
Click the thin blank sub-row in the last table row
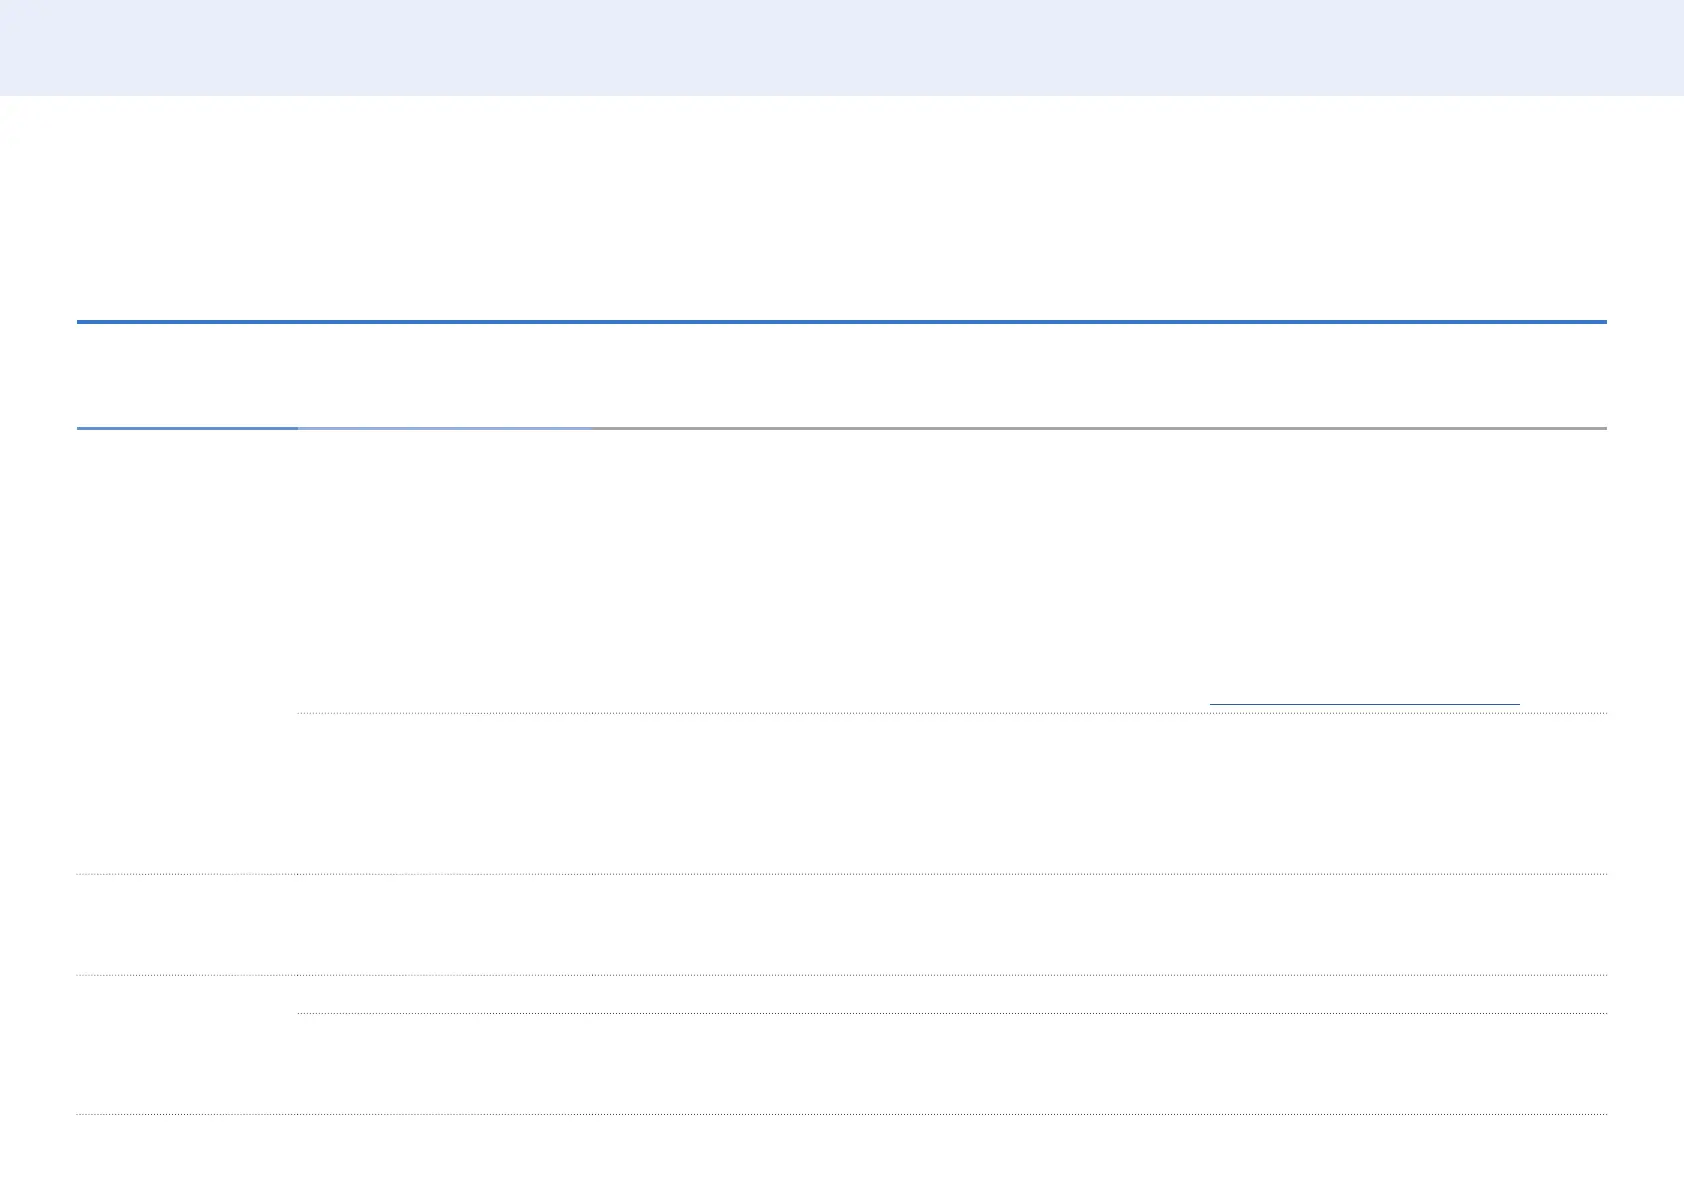coord(952,994)
